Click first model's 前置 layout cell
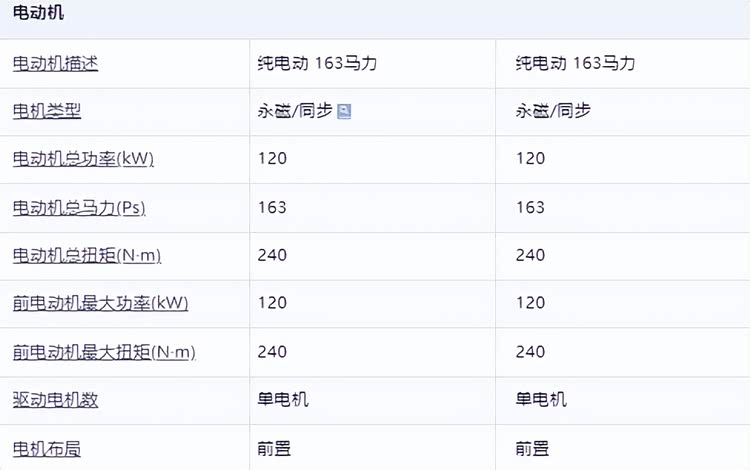 click(274, 448)
